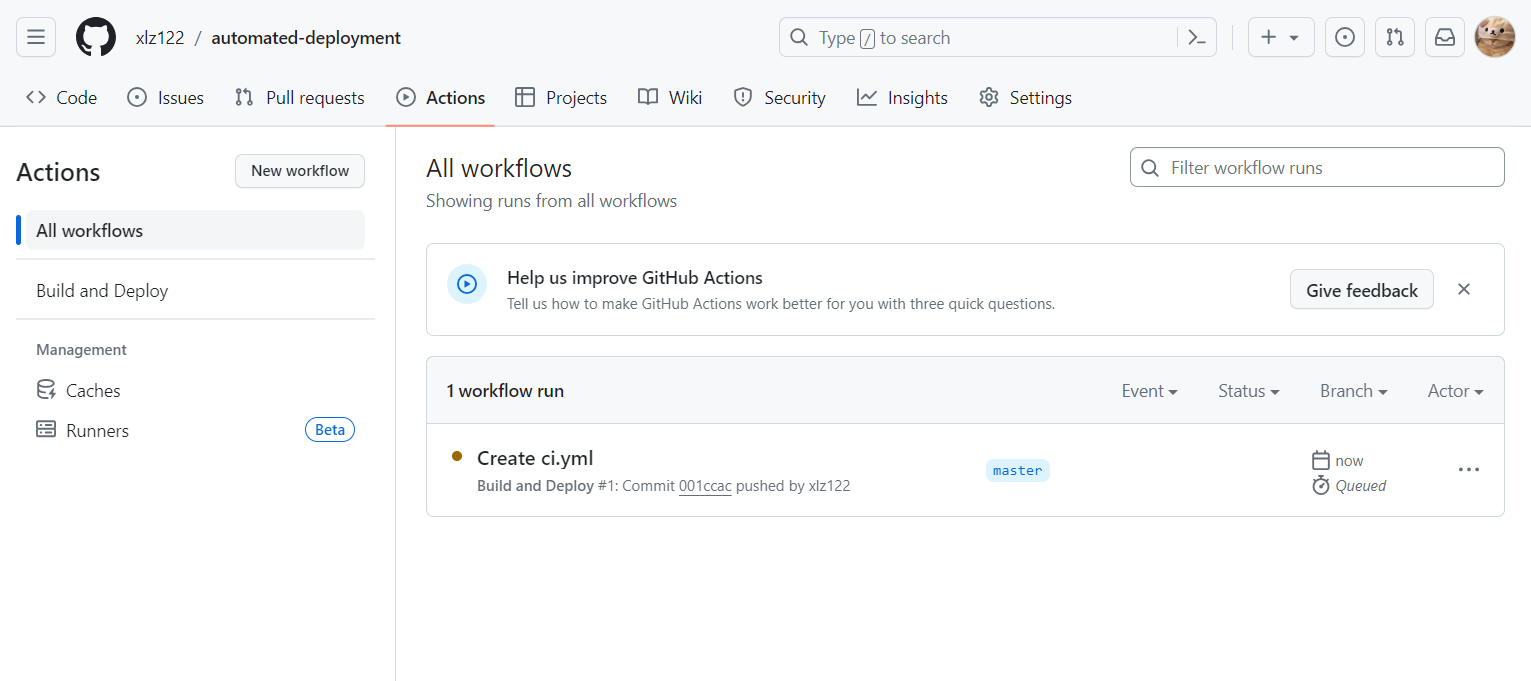Click the play icon in feedback banner
The height and width of the screenshot is (681, 1531).
click(467, 284)
